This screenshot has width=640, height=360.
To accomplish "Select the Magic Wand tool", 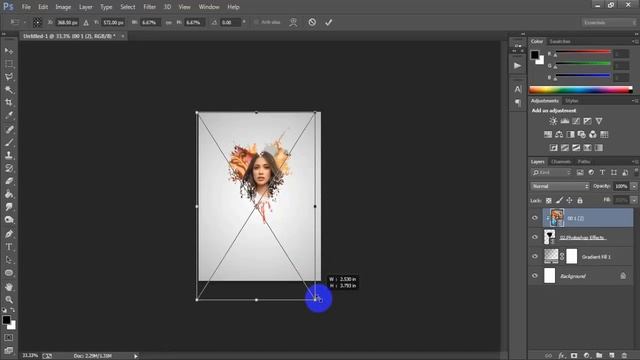I will pos(9,90).
